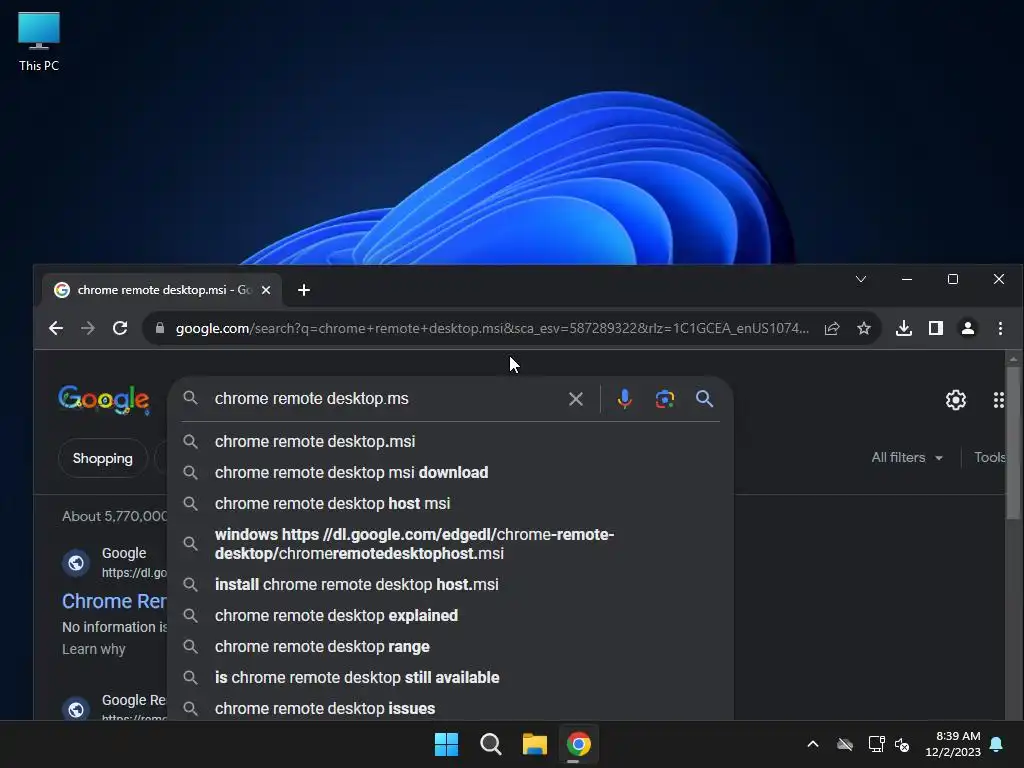This screenshot has height=768, width=1024.
Task: Click the Chrome address bar URL
Action: click(x=492, y=328)
